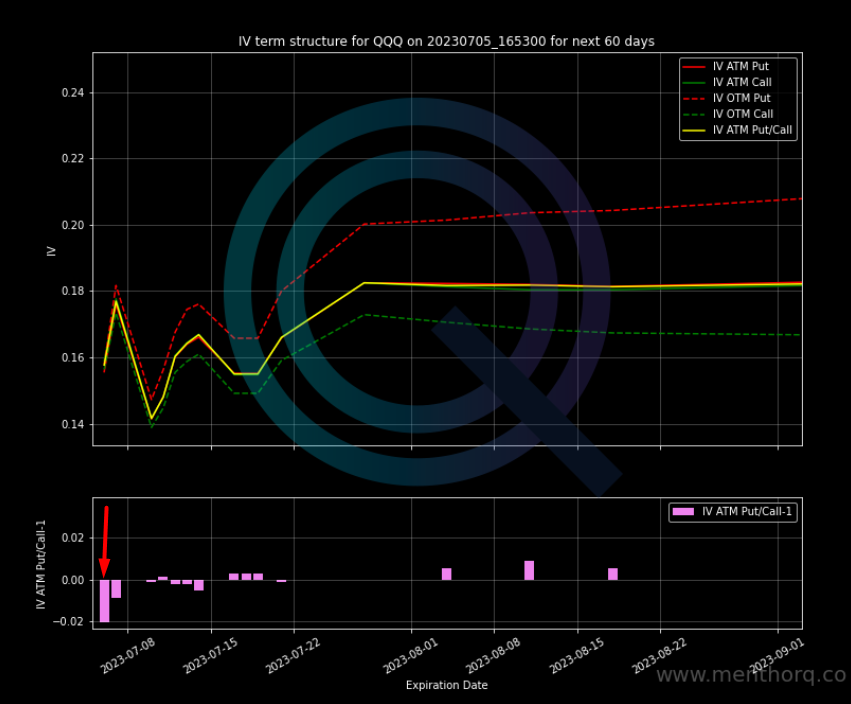Click the positive 0.02 tick on lower chart
This screenshot has width=851, height=704.
pos(73,538)
